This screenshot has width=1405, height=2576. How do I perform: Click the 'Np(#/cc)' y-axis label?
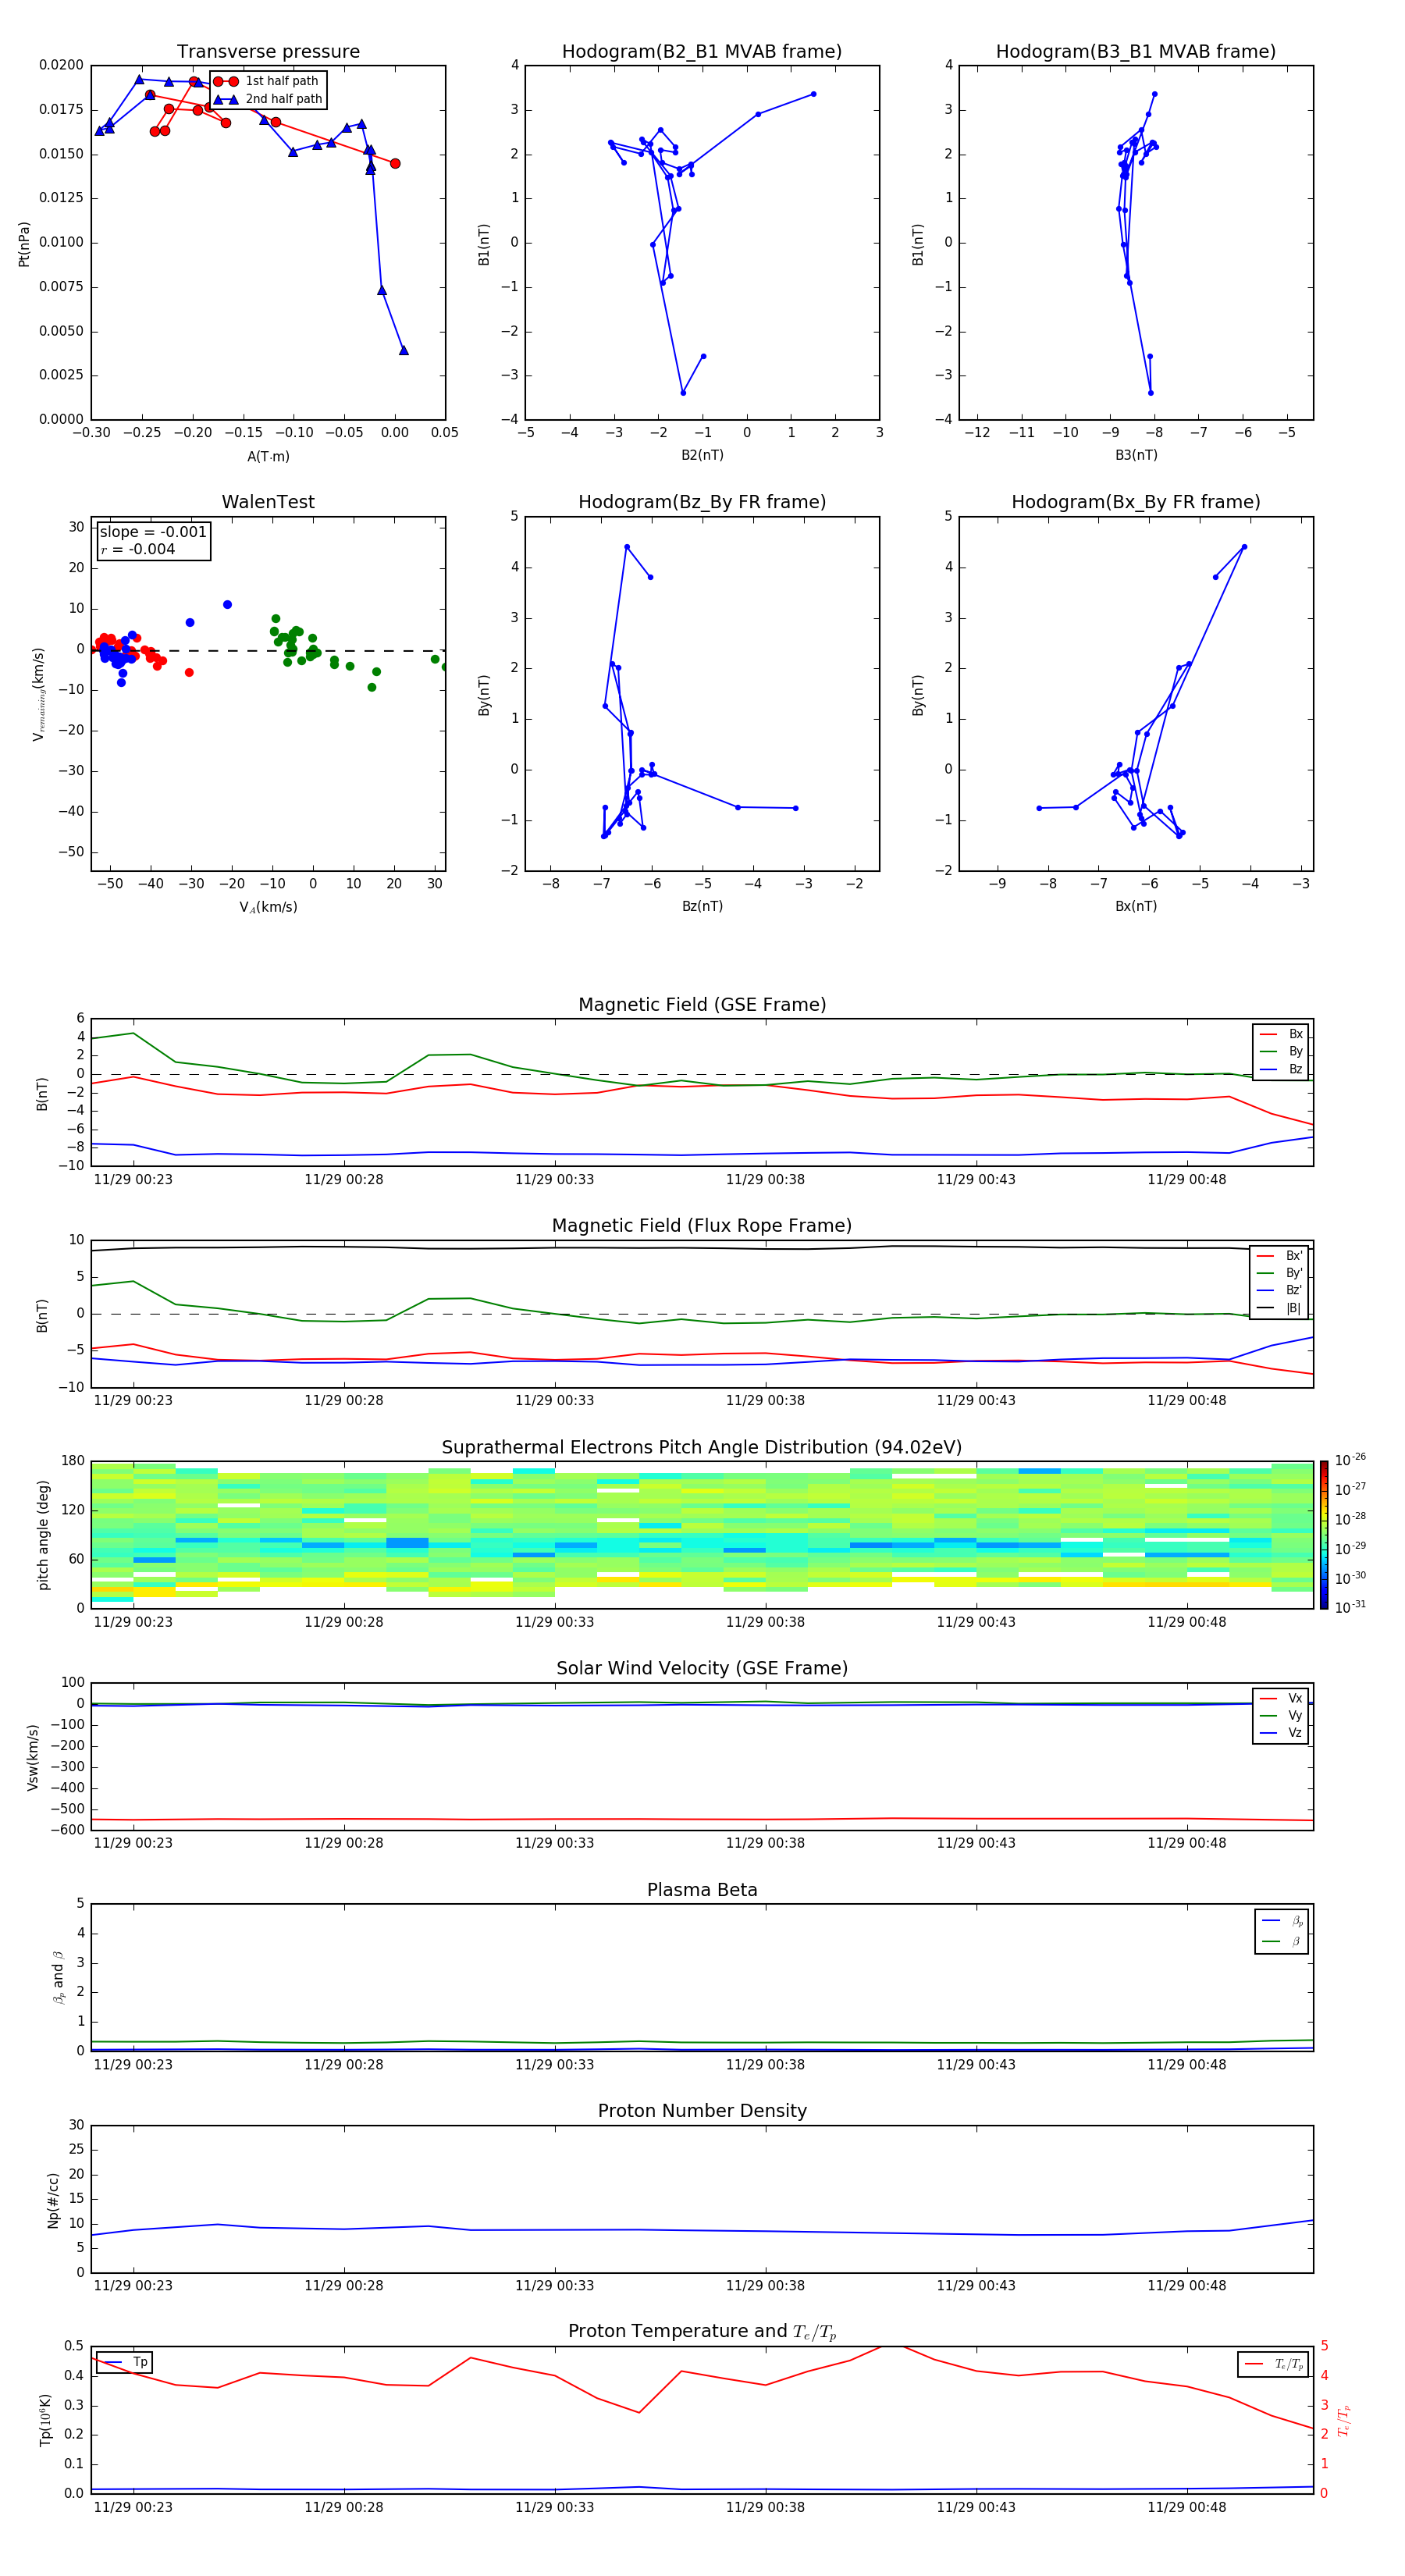pos(53,2200)
